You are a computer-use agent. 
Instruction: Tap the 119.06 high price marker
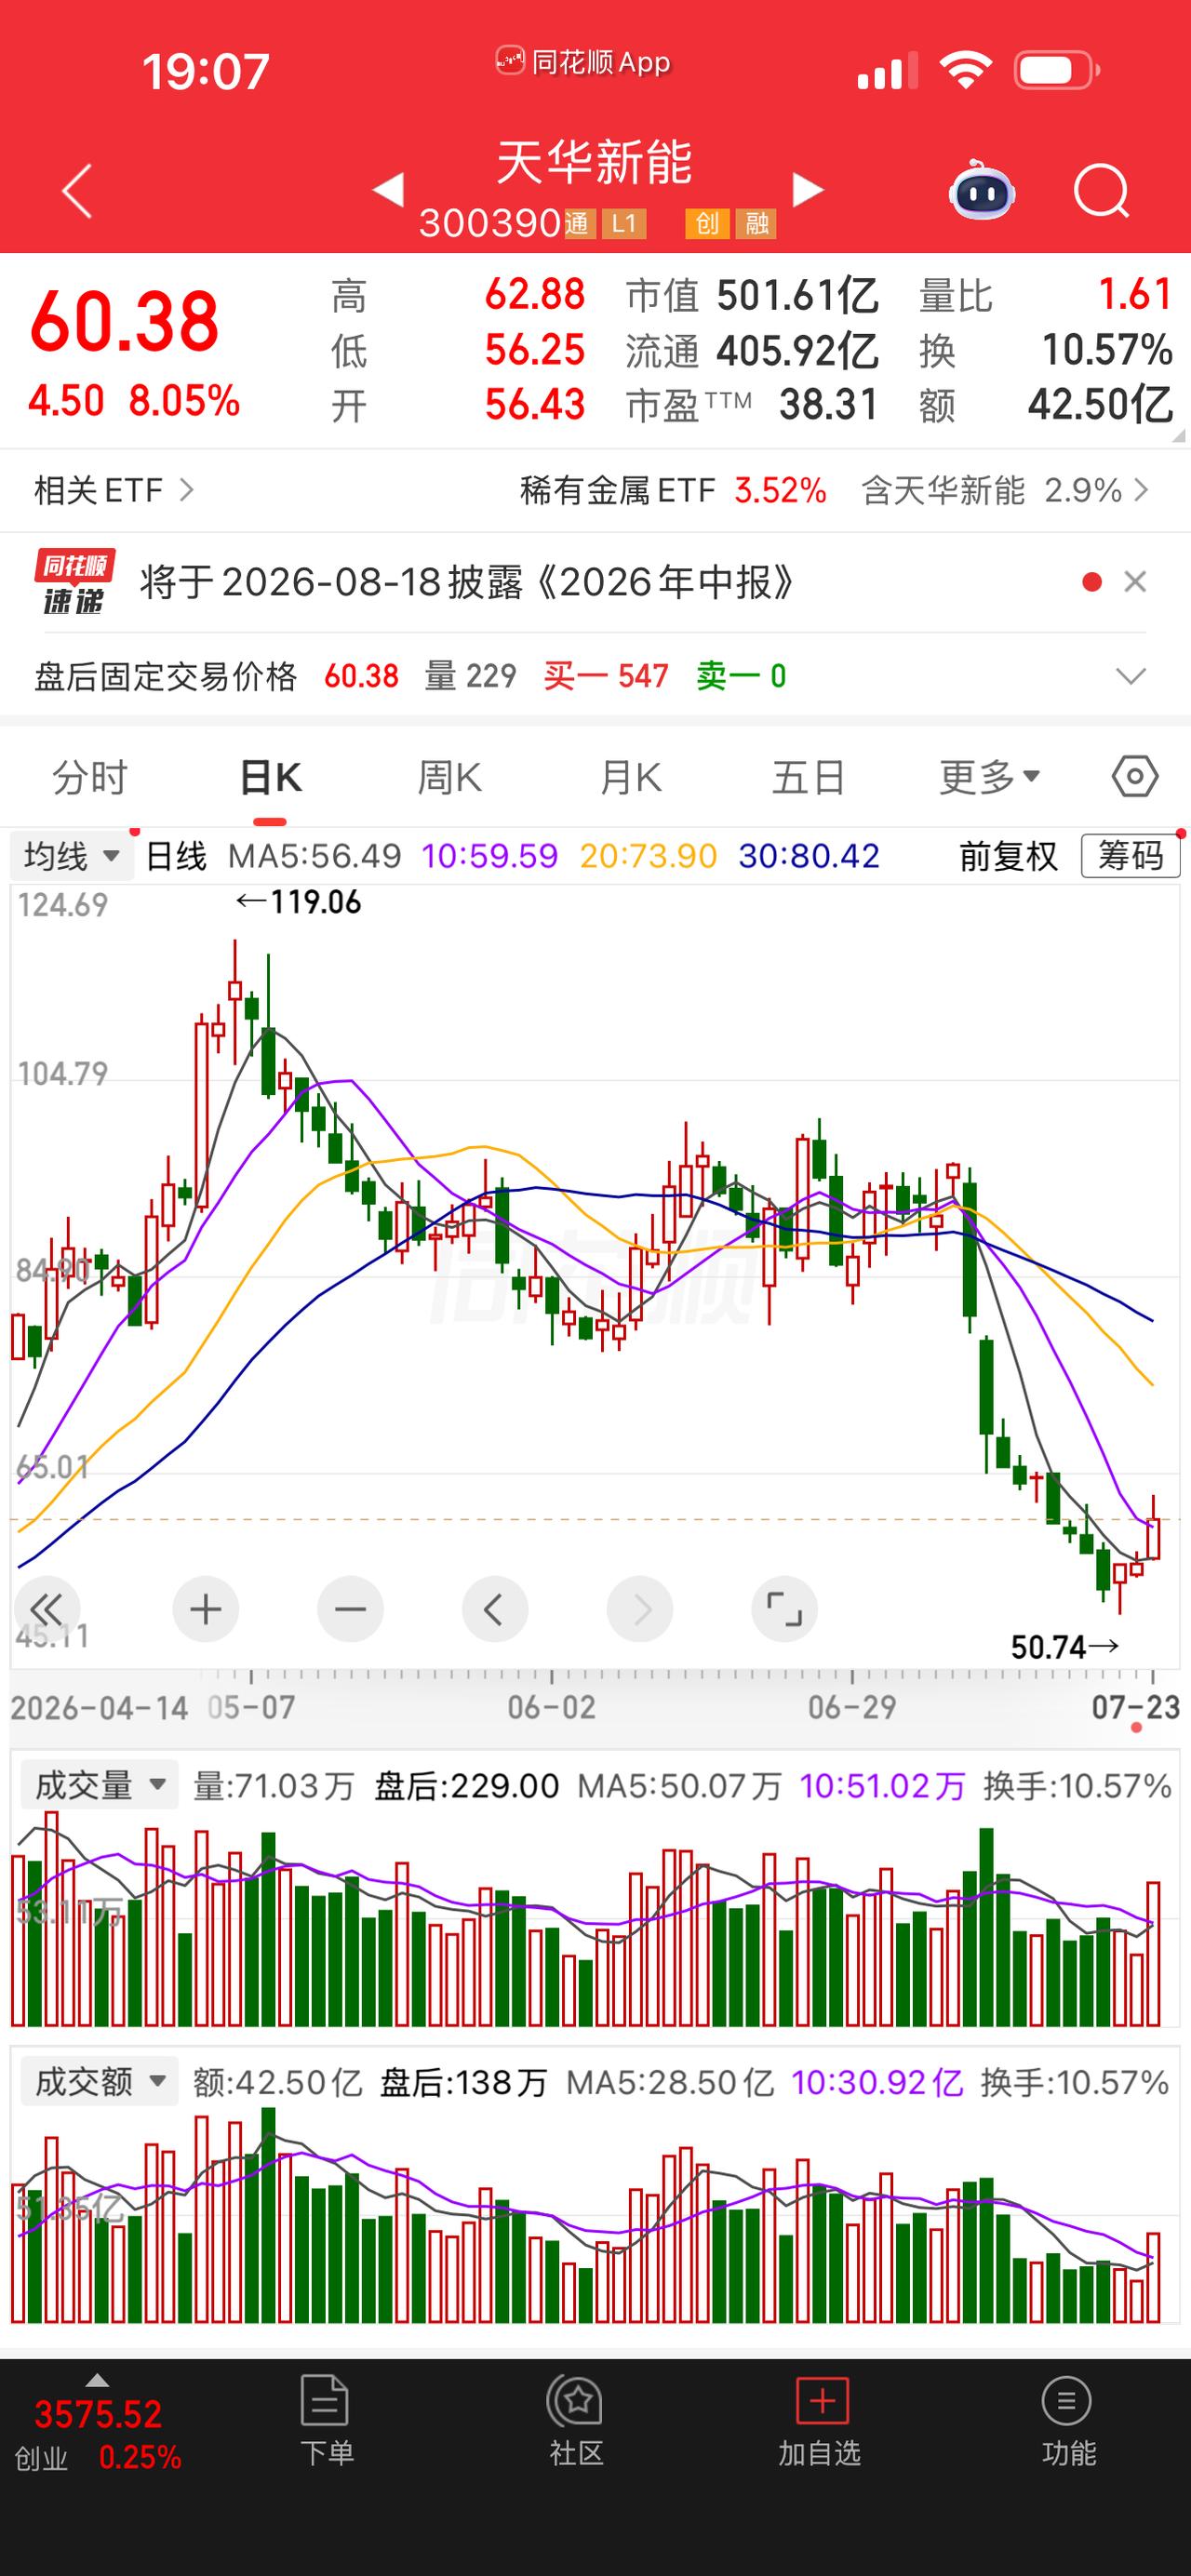point(298,902)
